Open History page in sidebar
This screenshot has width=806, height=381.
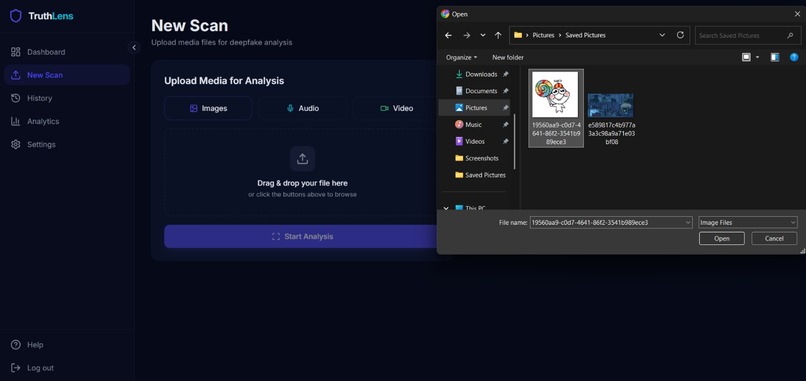67,98
